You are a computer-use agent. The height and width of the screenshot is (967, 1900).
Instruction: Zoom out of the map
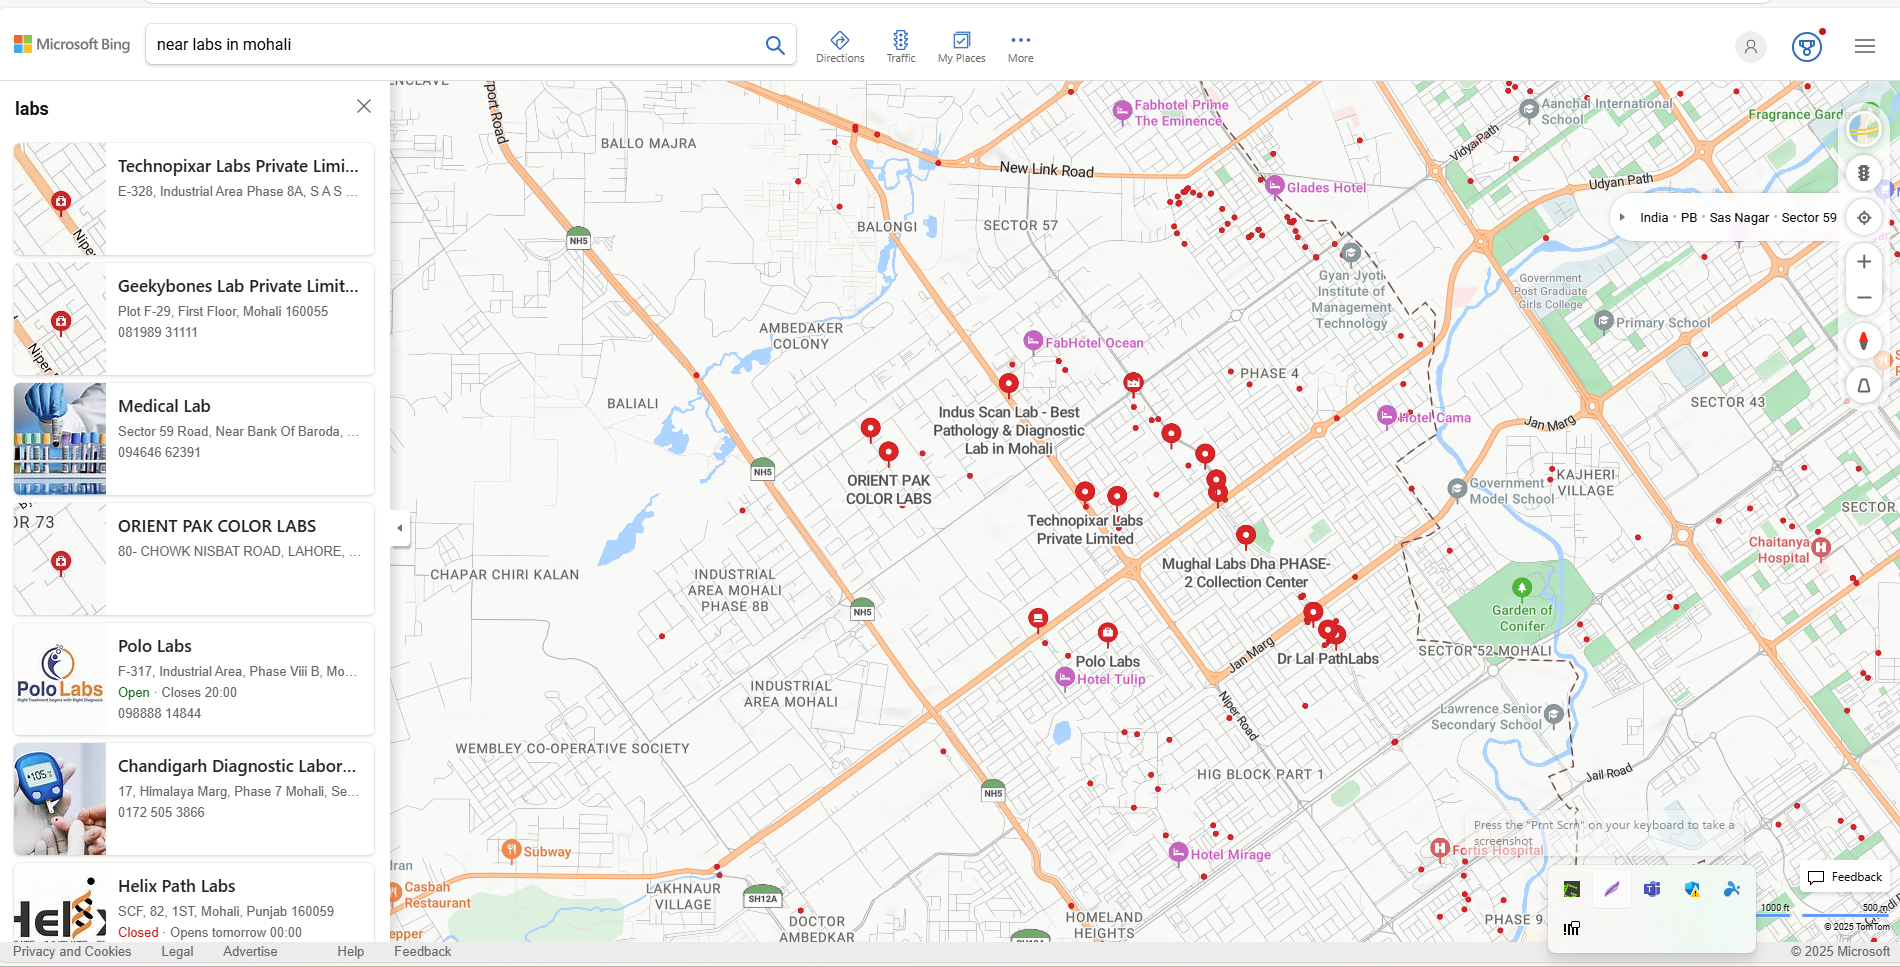1864,298
